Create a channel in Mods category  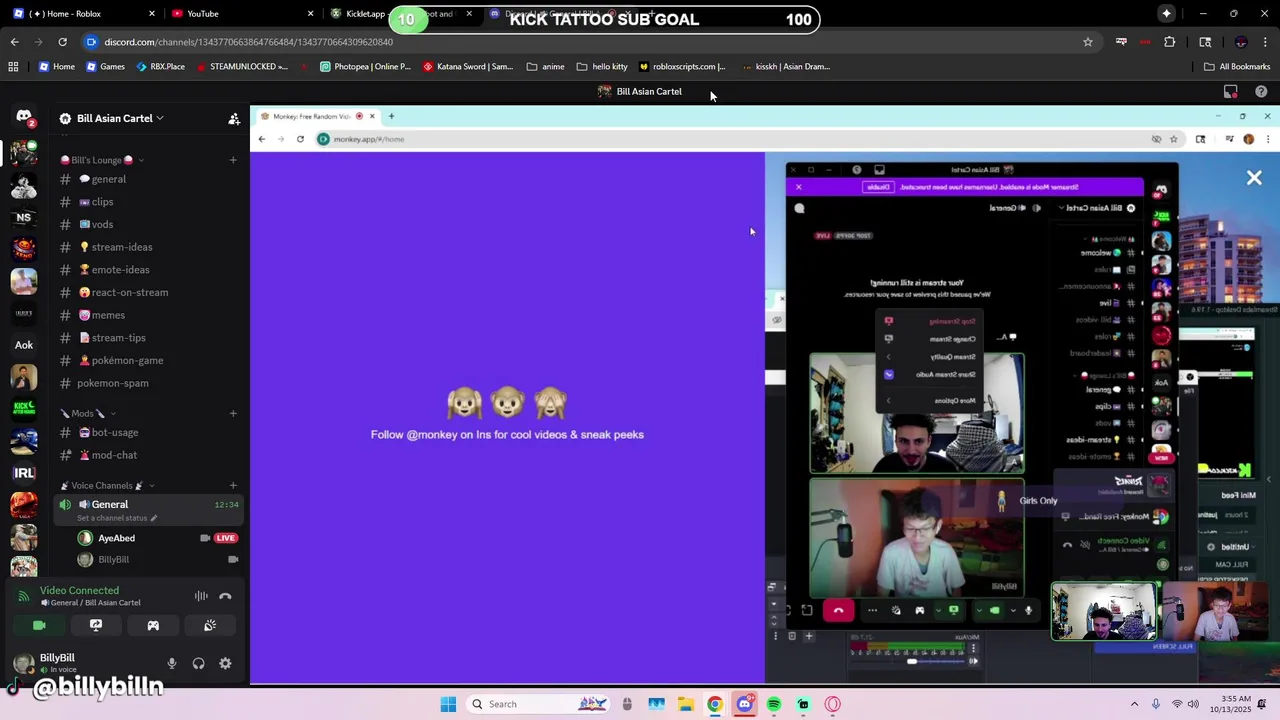pos(233,413)
